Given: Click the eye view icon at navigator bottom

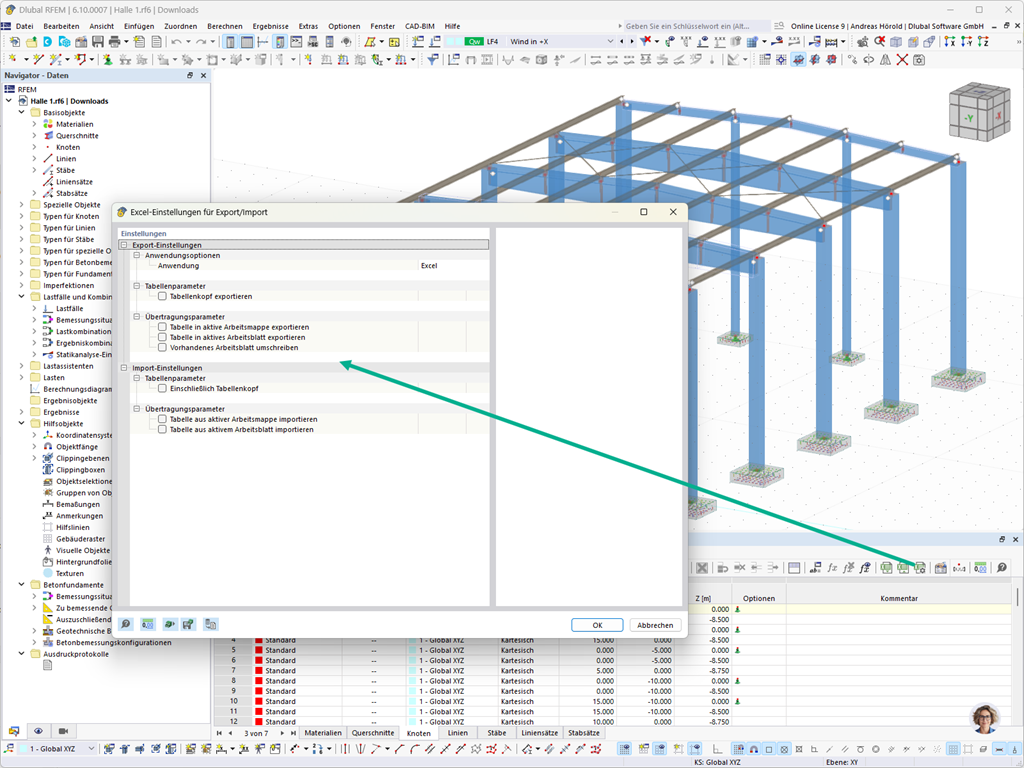Looking at the screenshot, I should [39, 731].
